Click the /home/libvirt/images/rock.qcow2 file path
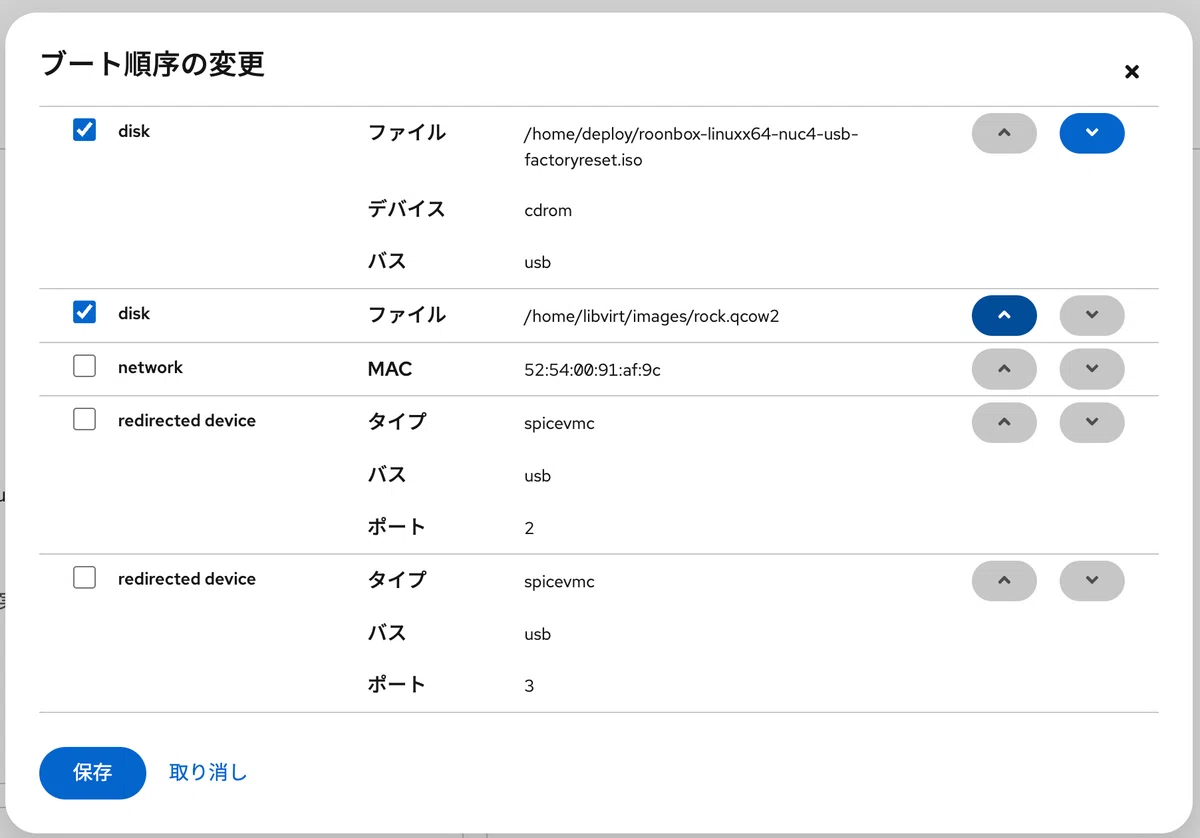Image resolution: width=1200 pixels, height=838 pixels. (x=651, y=316)
